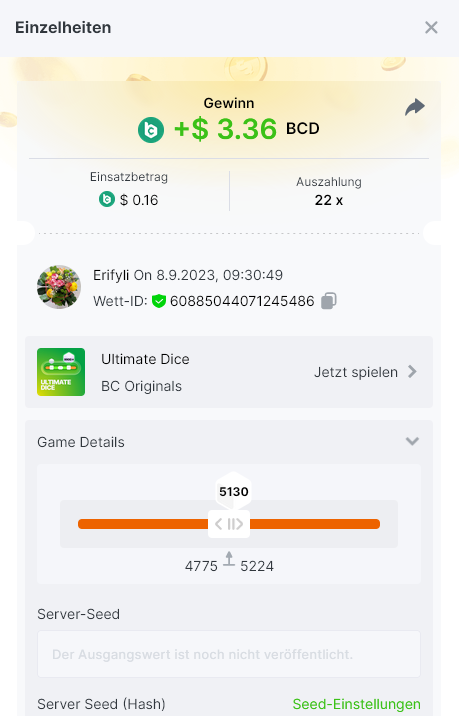The width and height of the screenshot is (459, 716).
Task: Click the Wett-ID number 60885044071245486
Action: click(242, 301)
